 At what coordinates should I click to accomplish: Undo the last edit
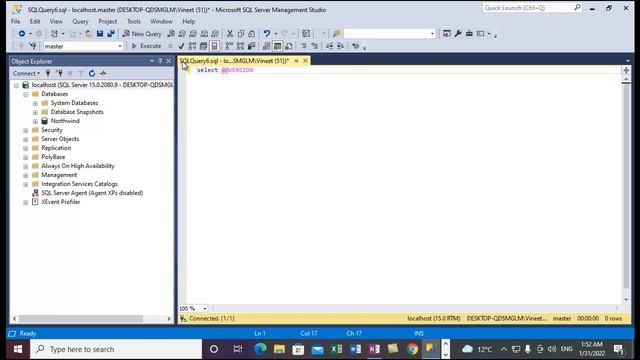(x=267, y=33)
